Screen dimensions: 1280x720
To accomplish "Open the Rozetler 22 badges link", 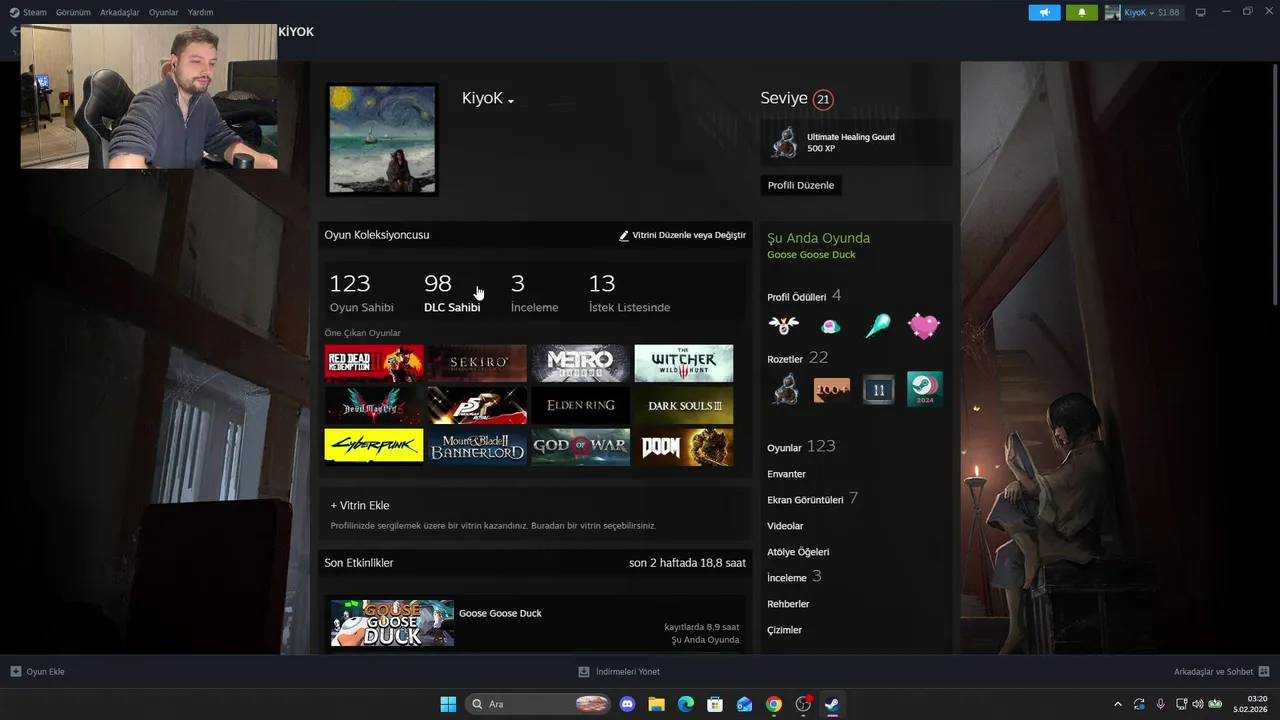I will click(x=797, y=358).
